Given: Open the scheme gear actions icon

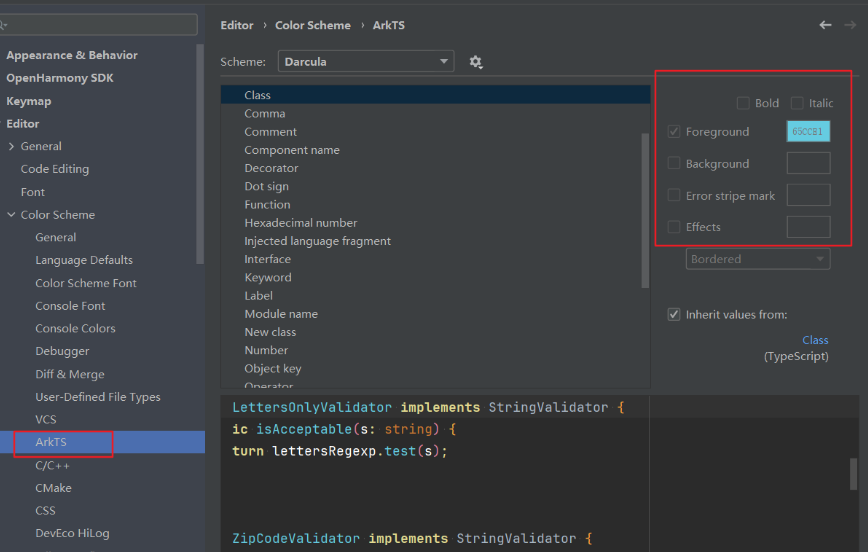Looking at the screenshot, I should click(x=476, y=62).
